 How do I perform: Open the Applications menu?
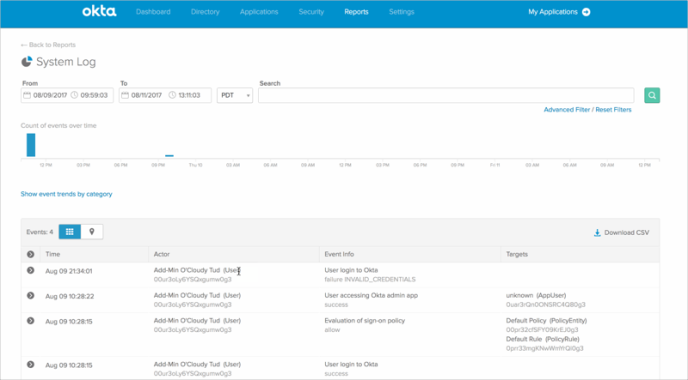pyautogui.click(x=259, y=12)
